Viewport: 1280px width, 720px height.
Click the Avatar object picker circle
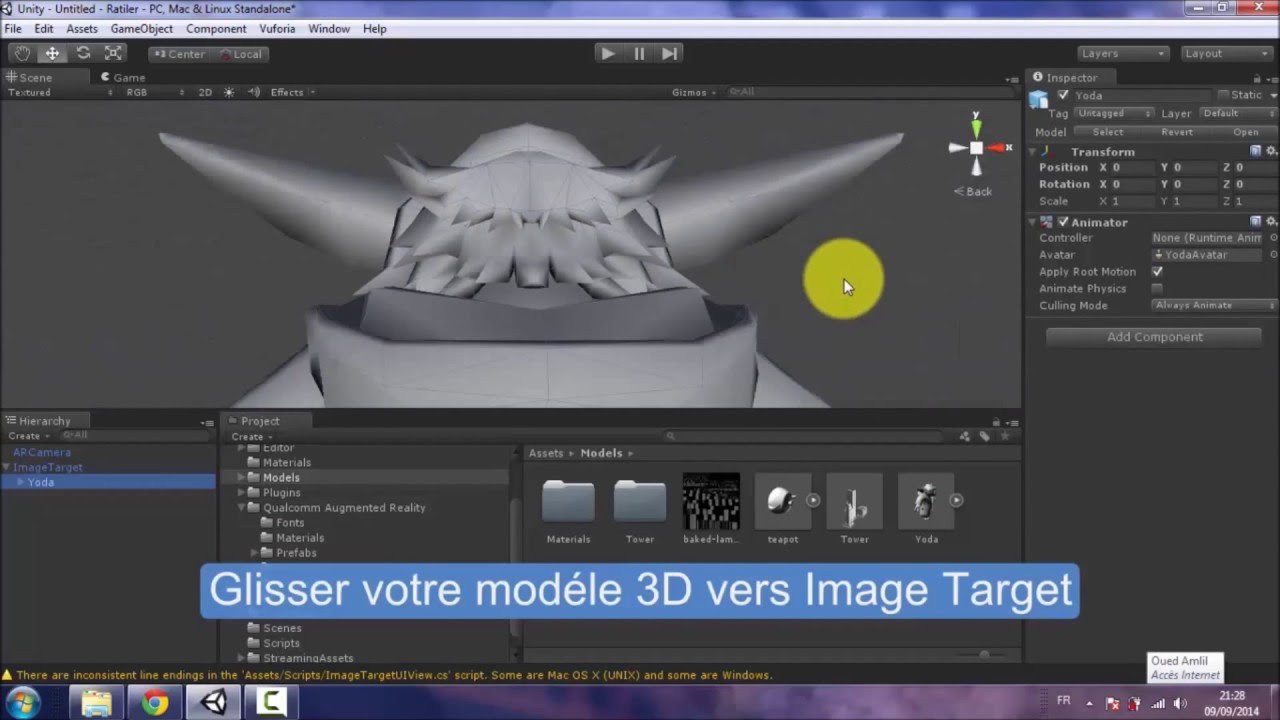pyautogui.click(x=1273, y=255)
